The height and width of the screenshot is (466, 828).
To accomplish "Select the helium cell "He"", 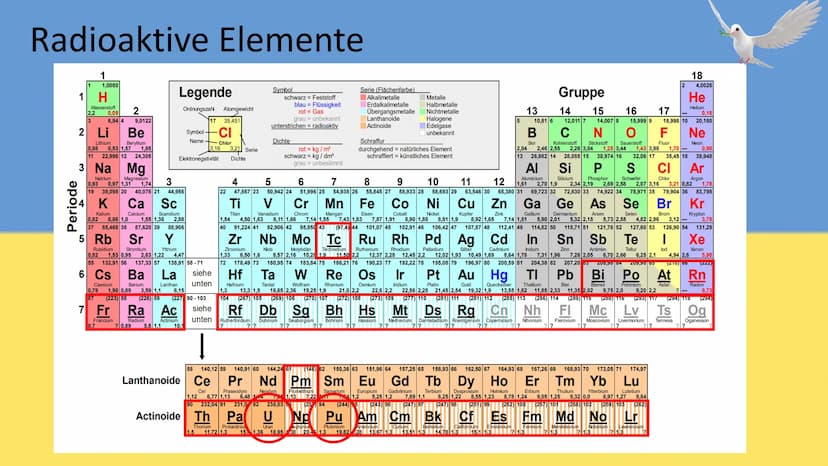I will 697,99.
